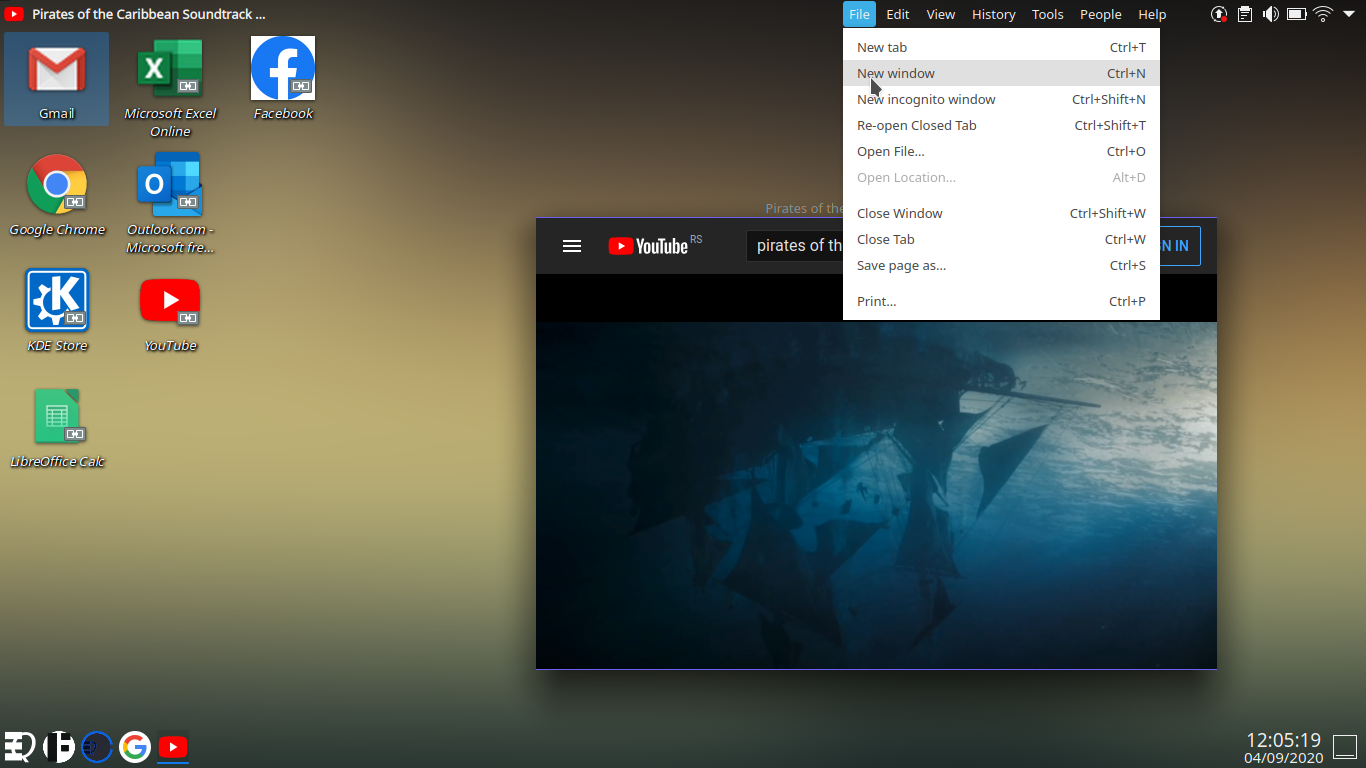Open the Outlook.com desktop shortcut
Image resolution: width=1366 pixels, height=768 pixels.
170,203
